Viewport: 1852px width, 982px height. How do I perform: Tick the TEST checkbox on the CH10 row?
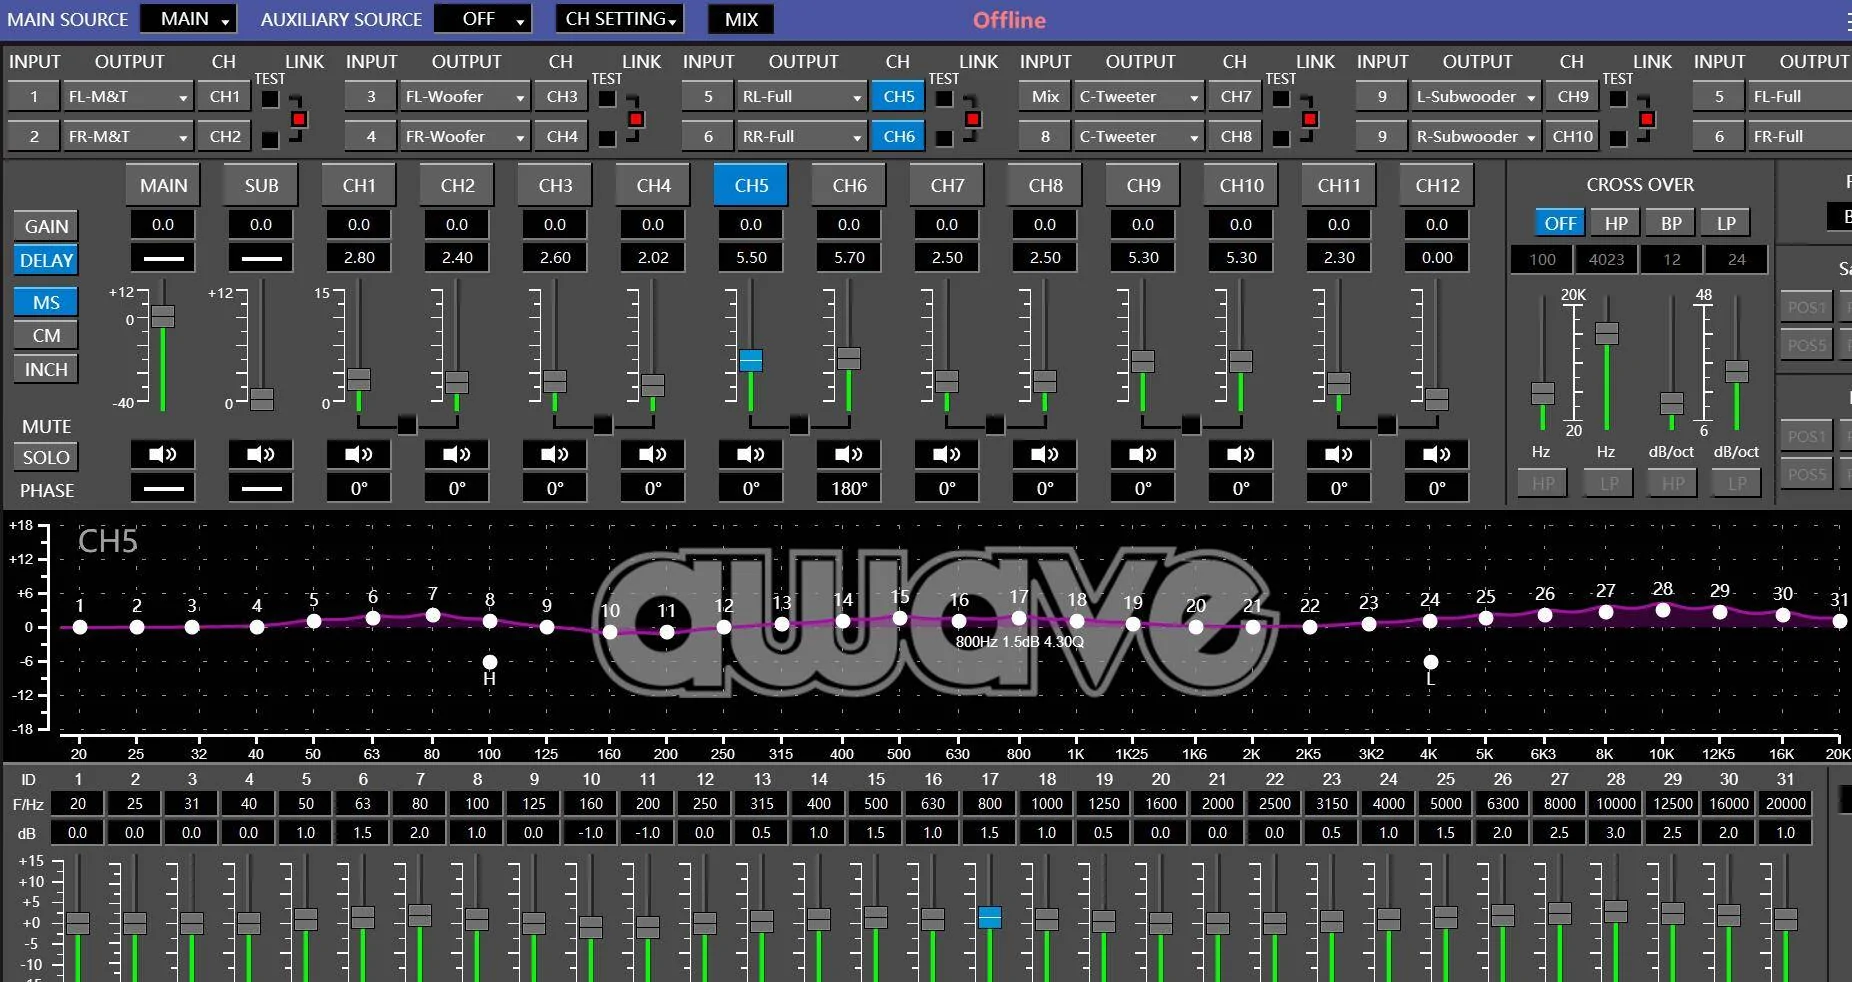(x=1618, y=139)
